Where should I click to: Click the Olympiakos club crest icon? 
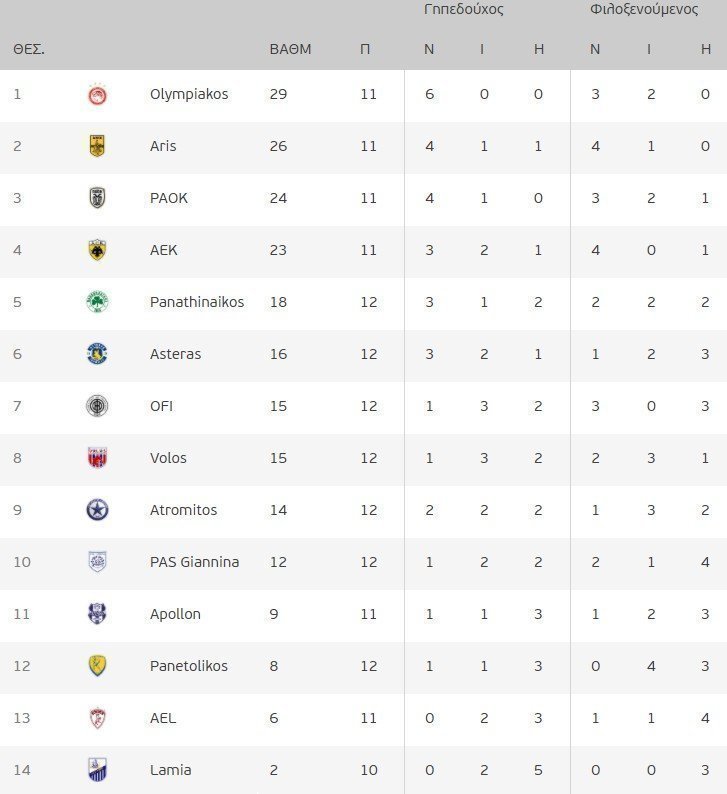coord(97,95)
